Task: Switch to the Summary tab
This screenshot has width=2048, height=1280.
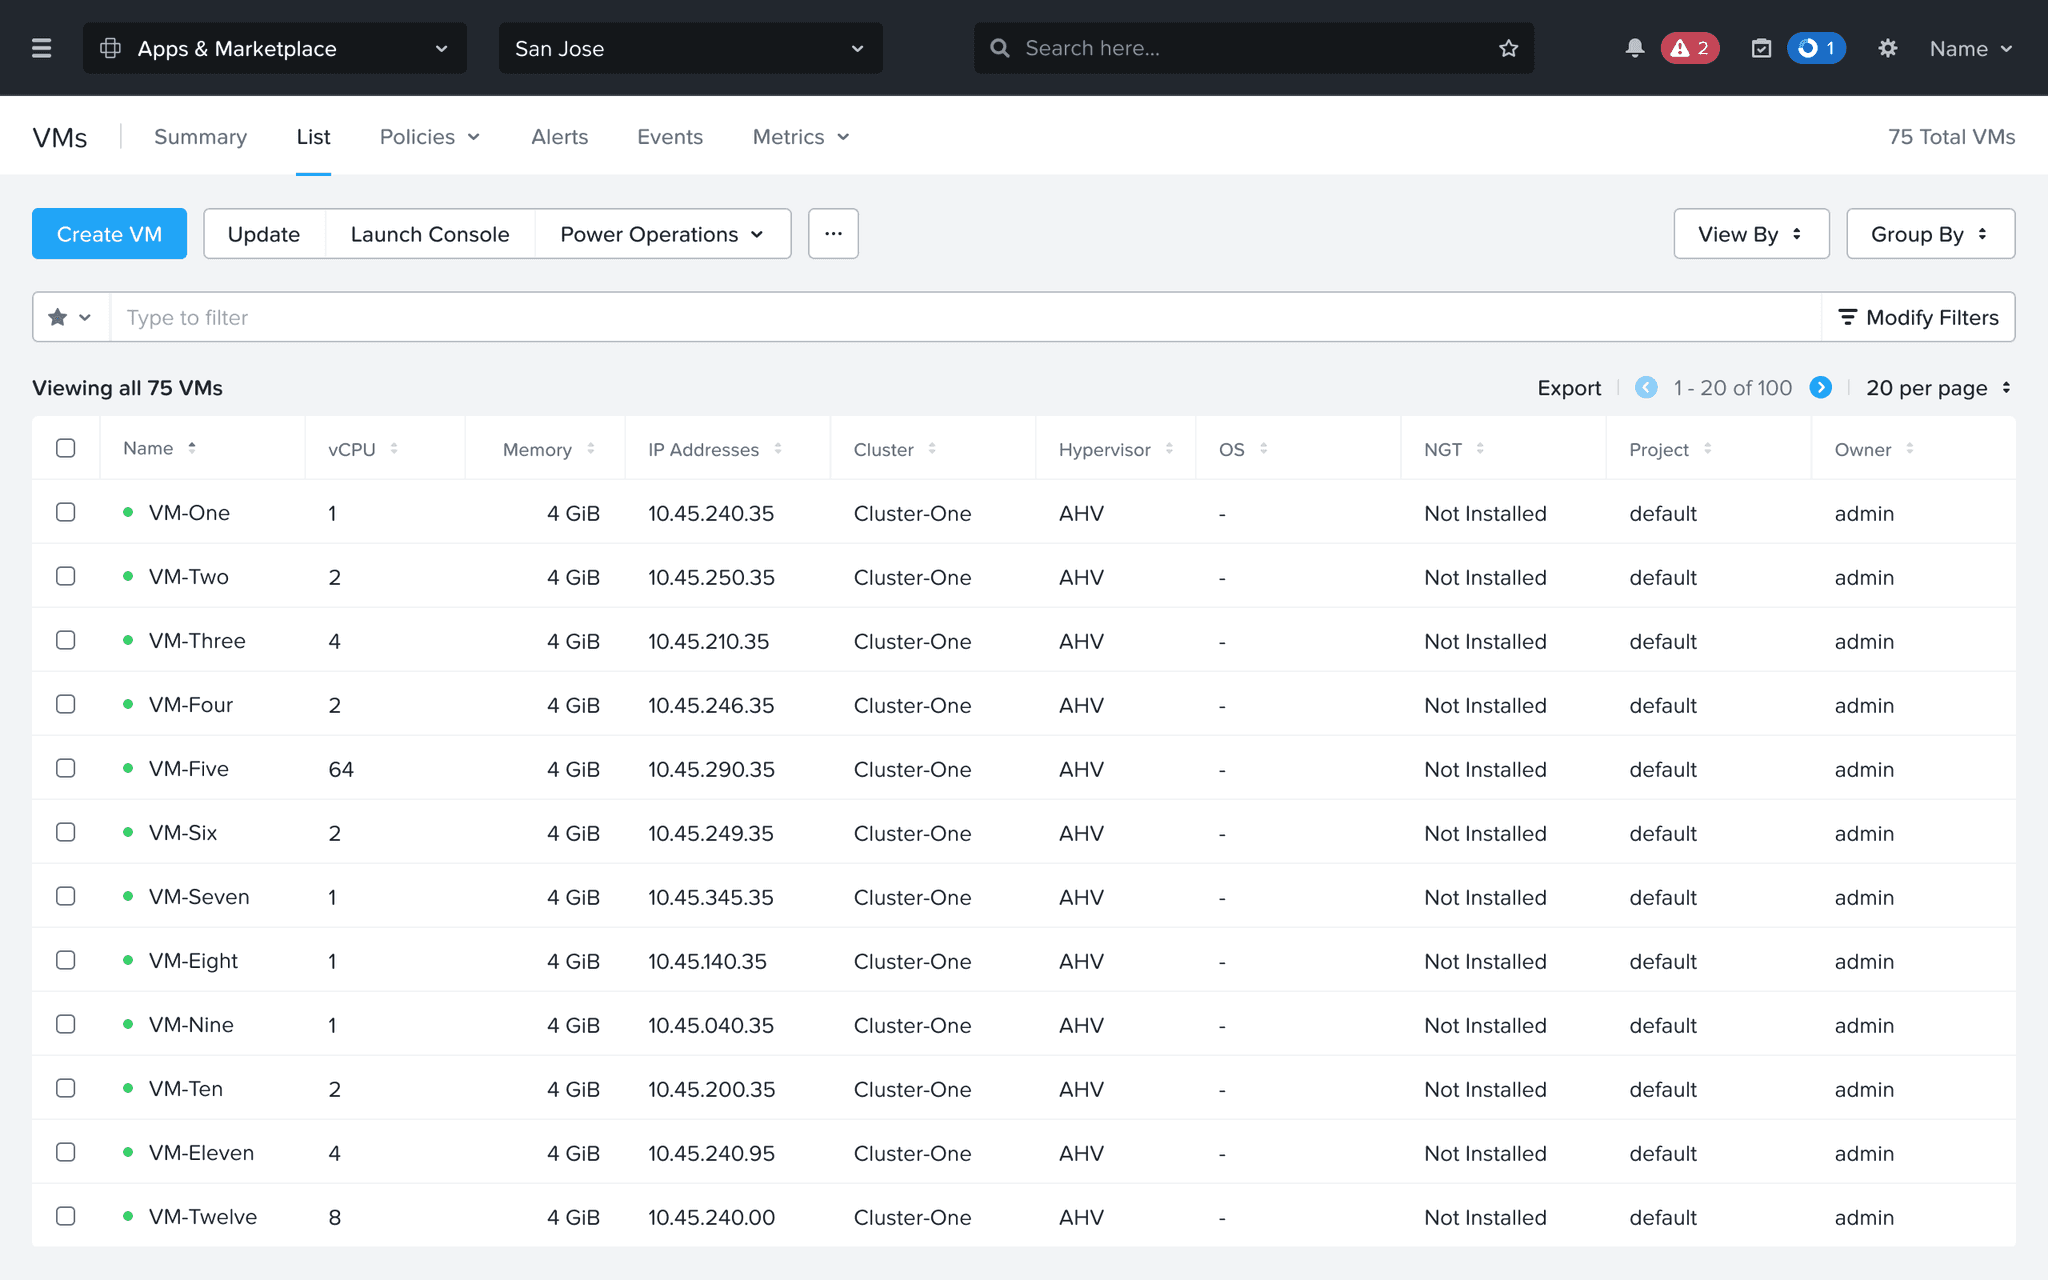Action: [200, 137]
